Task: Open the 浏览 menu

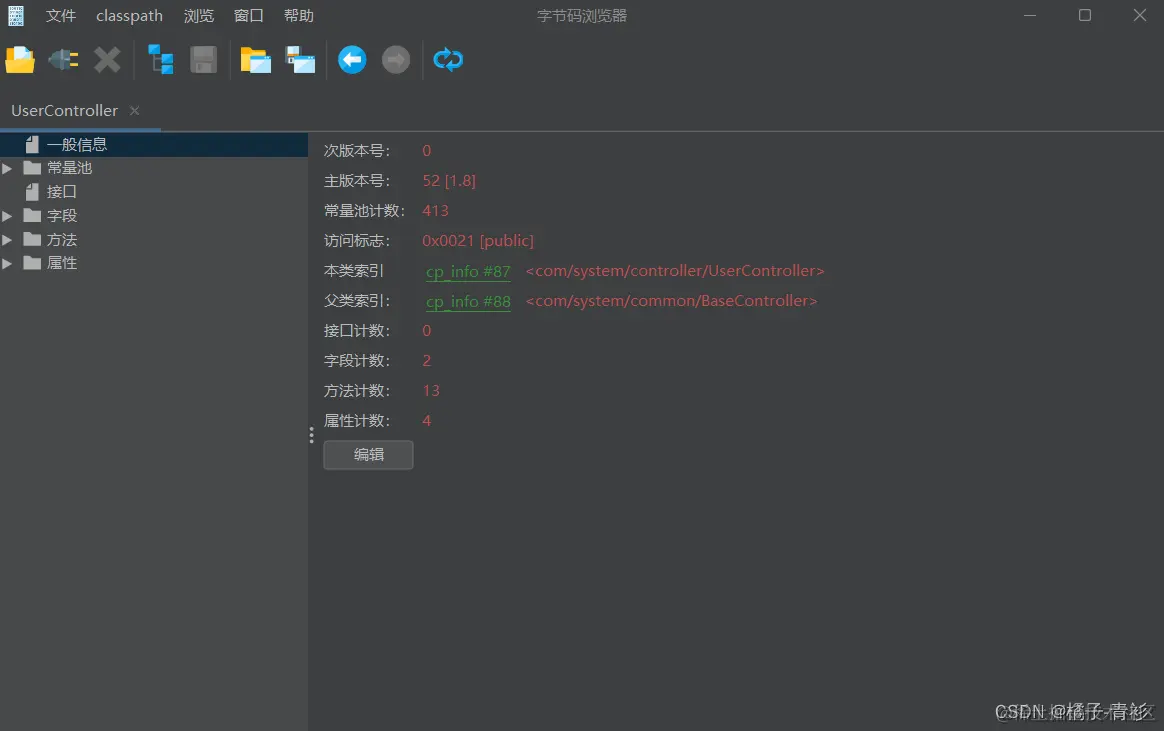Action: coord(199,16)
